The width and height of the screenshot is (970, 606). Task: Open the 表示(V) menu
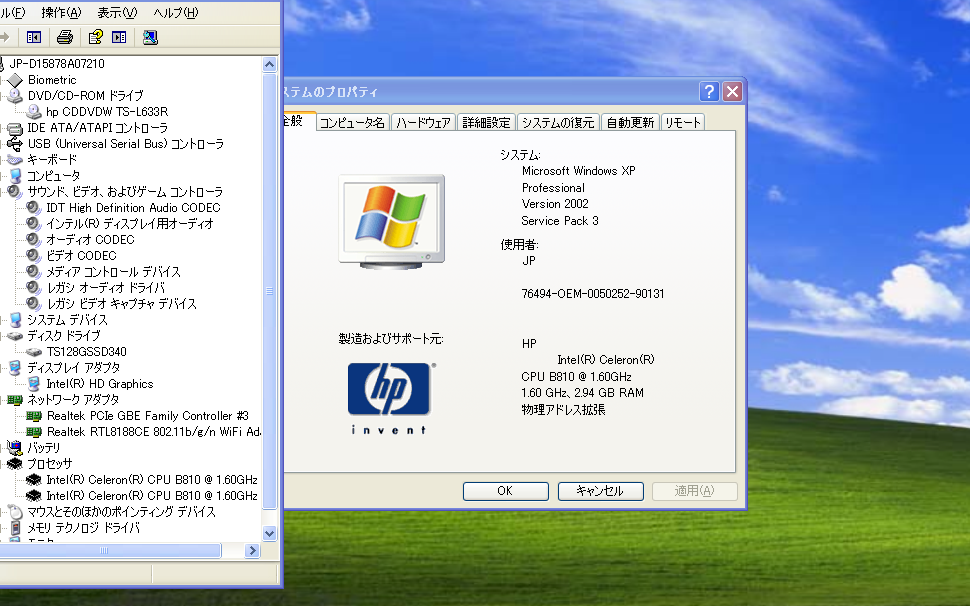(x=117, y=12)
